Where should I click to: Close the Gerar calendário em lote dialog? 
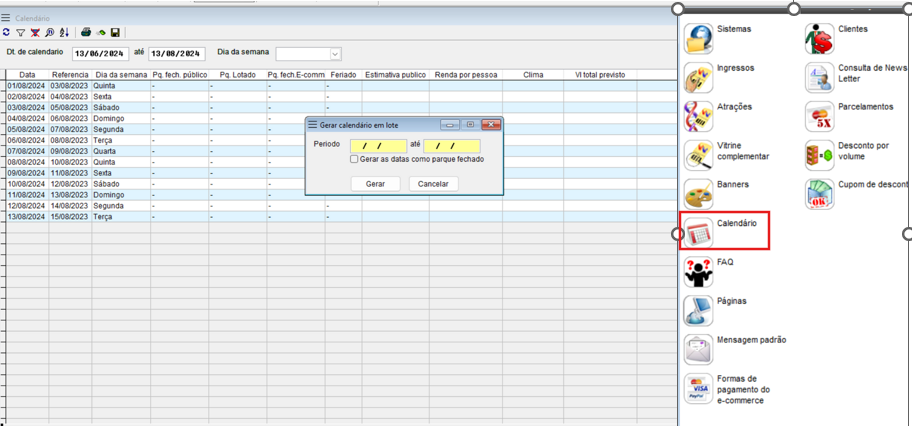point(490,125)
